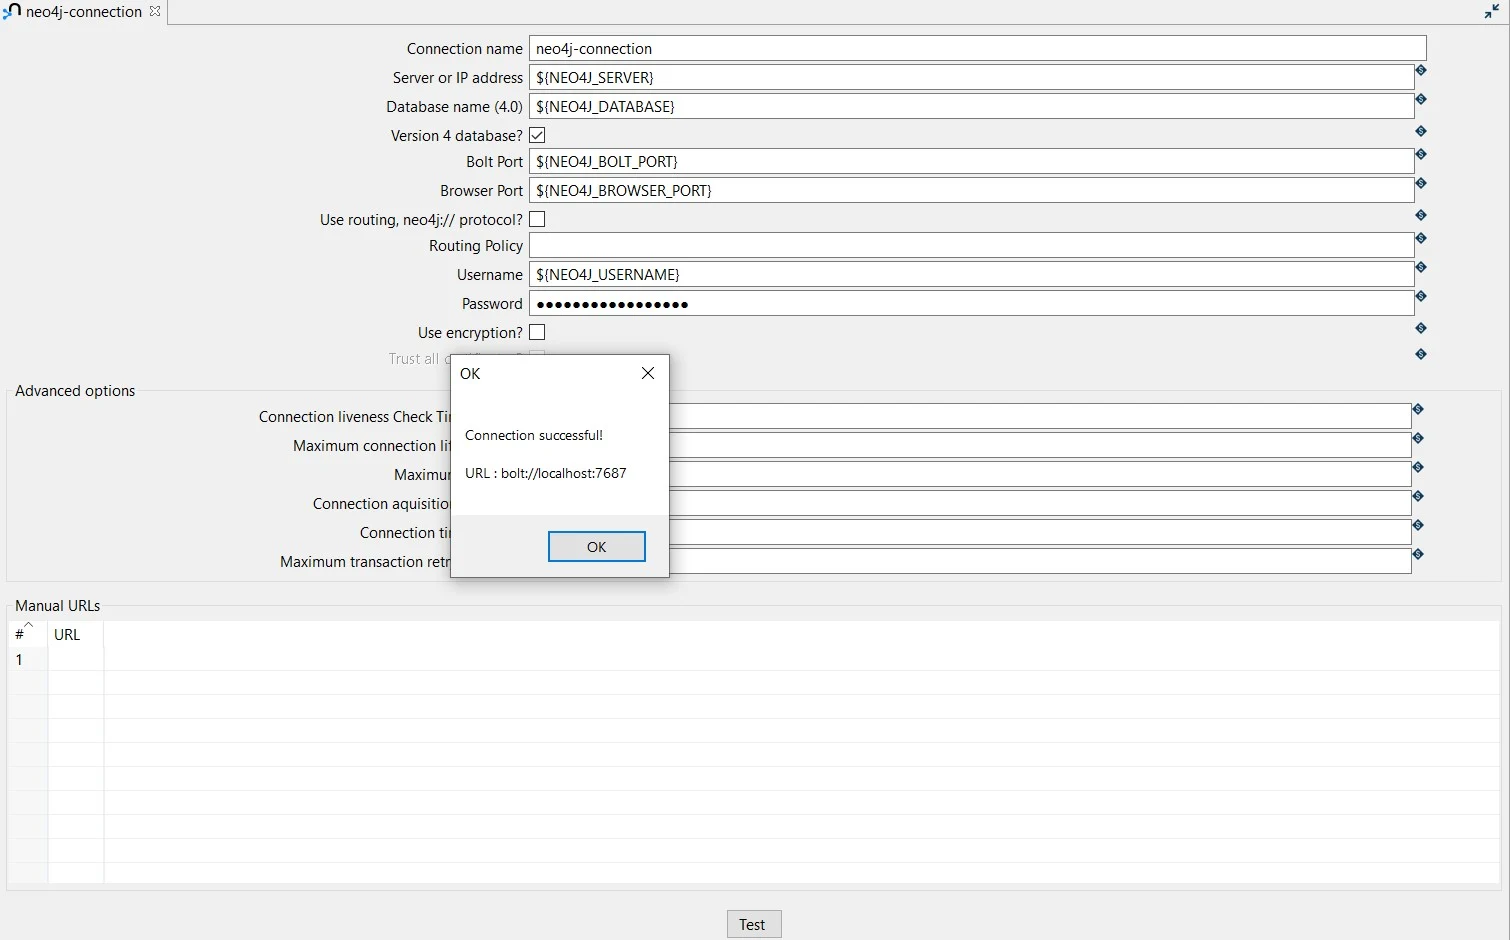Click variable icon next to Bolt Port field
This screenshot has height=940, width=1510.
(x=1420, y=155)
